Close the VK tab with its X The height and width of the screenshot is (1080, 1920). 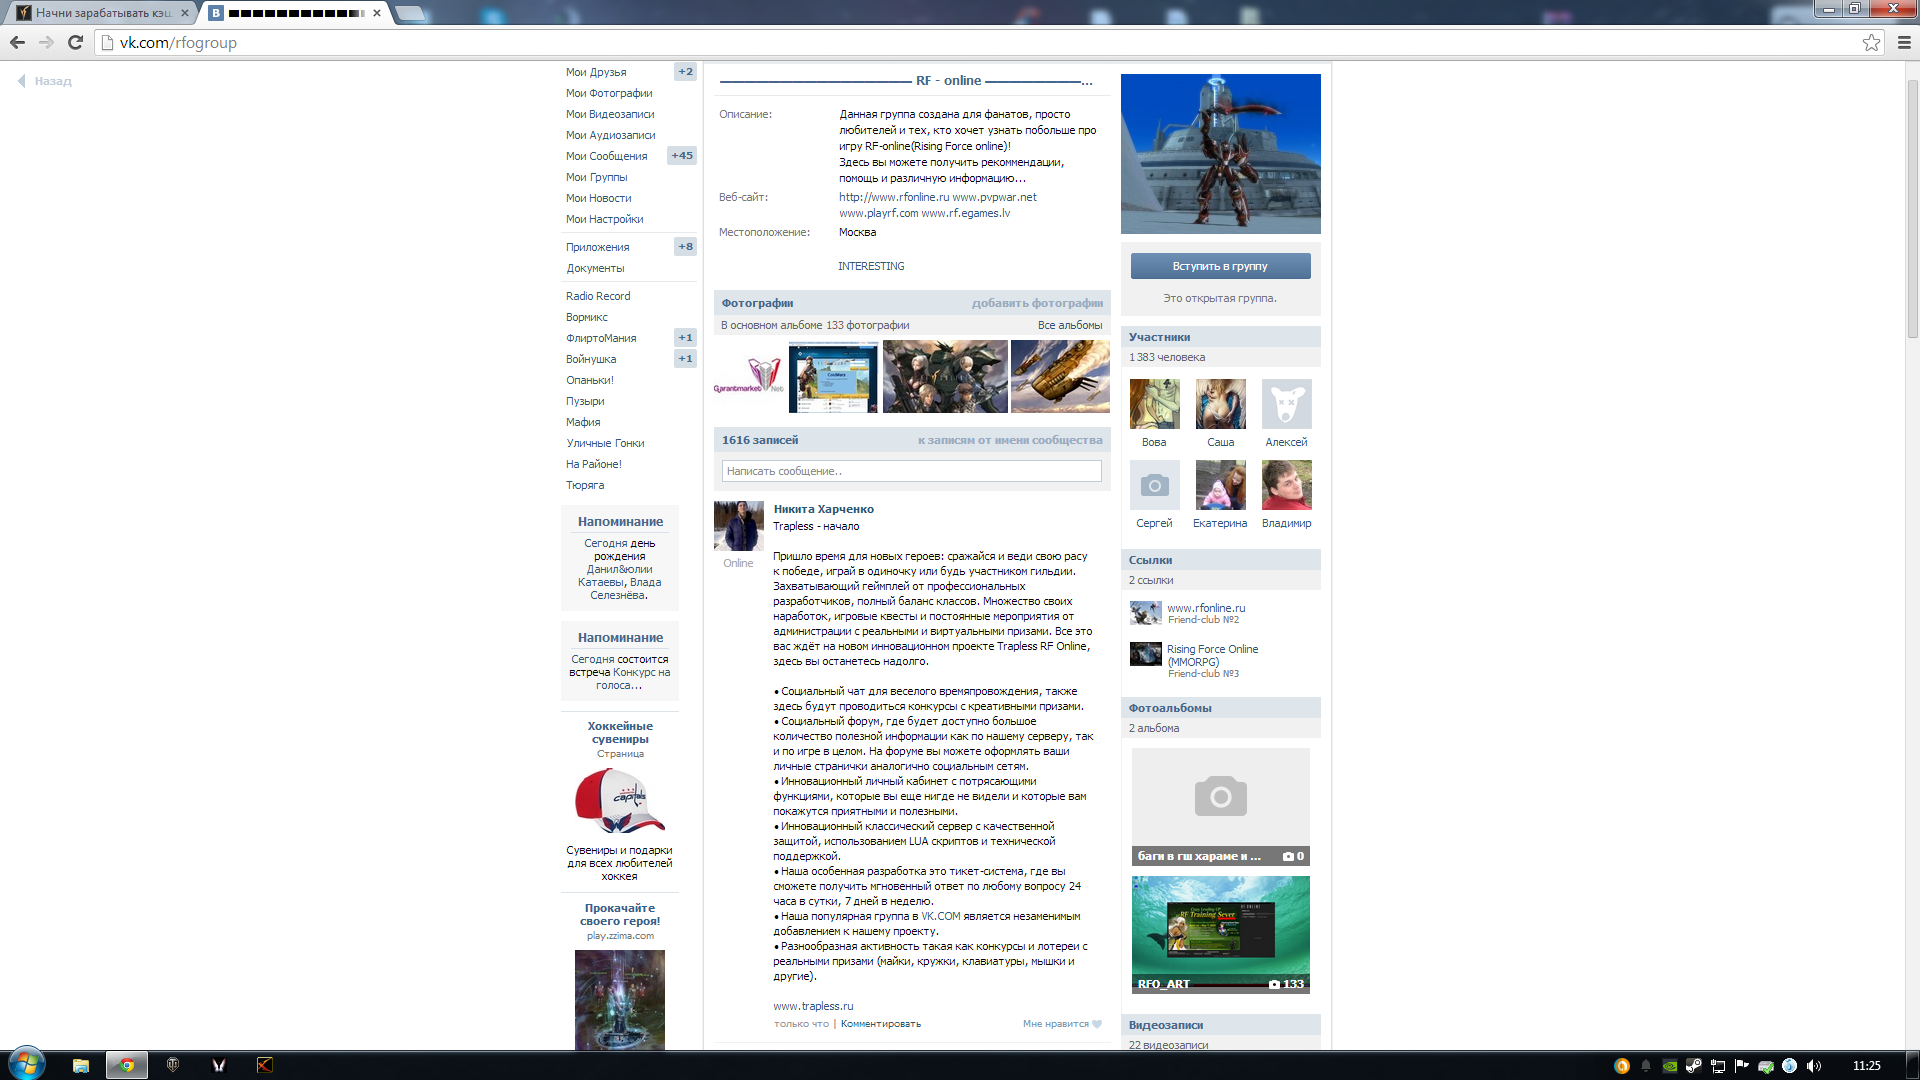(377, 13)
